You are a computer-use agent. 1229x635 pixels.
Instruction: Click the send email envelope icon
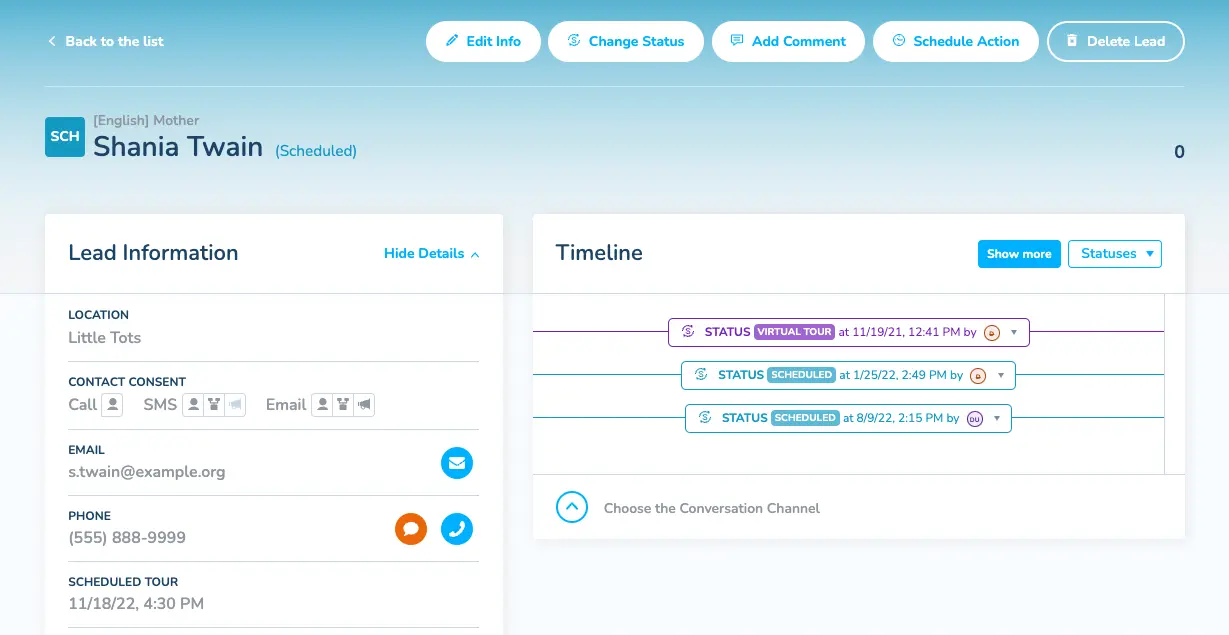(x=457, y=463)
